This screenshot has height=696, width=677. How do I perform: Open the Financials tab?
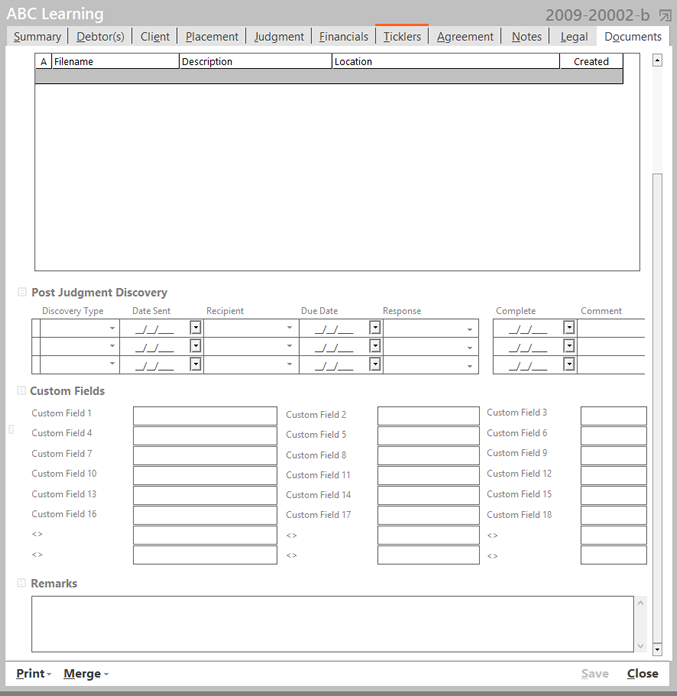tap(344, 36)
